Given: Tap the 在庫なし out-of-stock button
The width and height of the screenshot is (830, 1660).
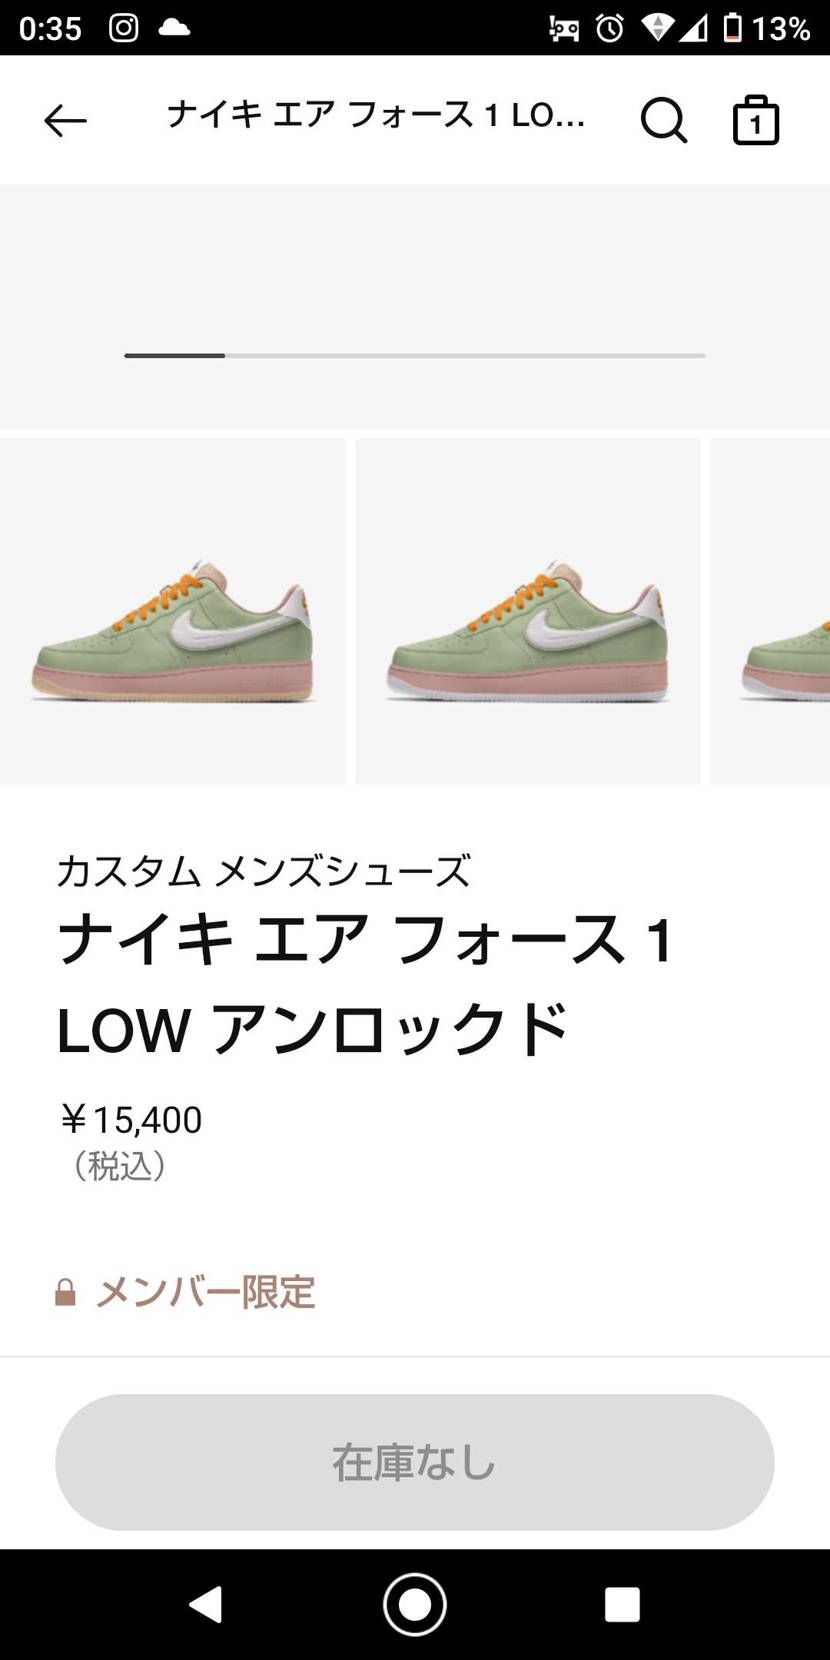Looking at the screenshot, I should coord(415,1462).
